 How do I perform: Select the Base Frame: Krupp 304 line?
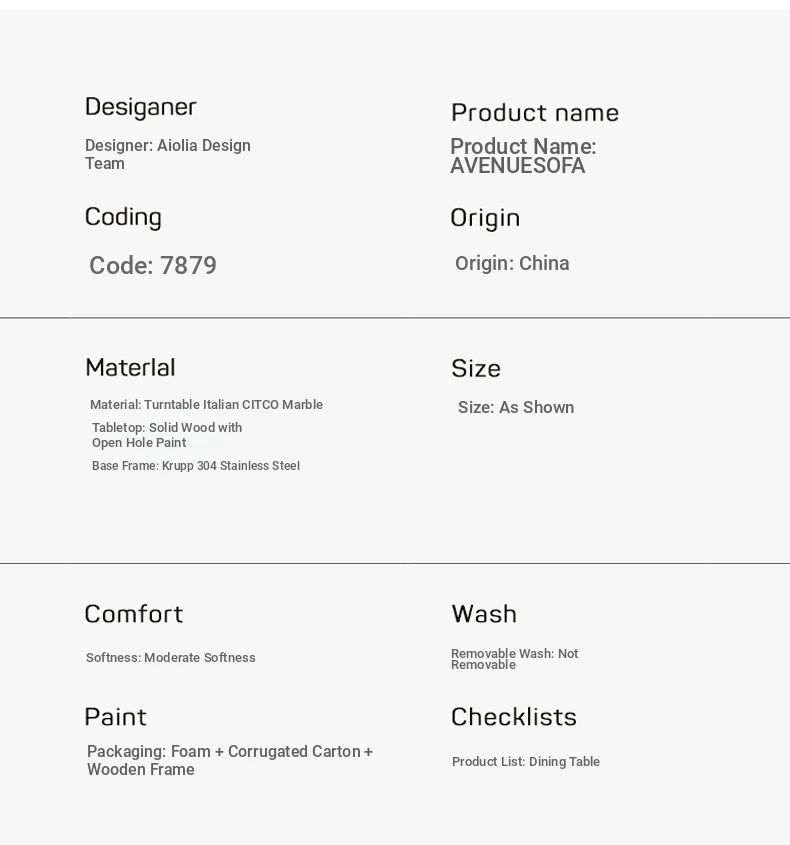[196, 466]
